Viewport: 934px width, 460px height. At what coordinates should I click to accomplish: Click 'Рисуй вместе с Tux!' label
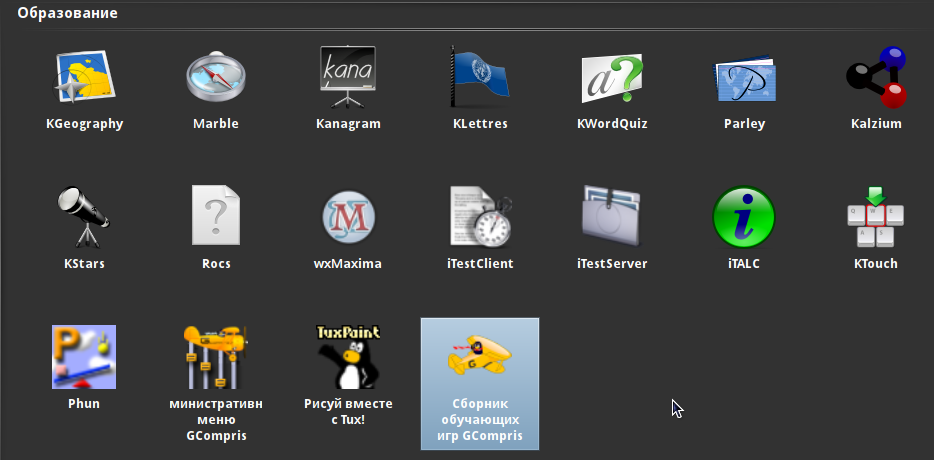[348, 412]
